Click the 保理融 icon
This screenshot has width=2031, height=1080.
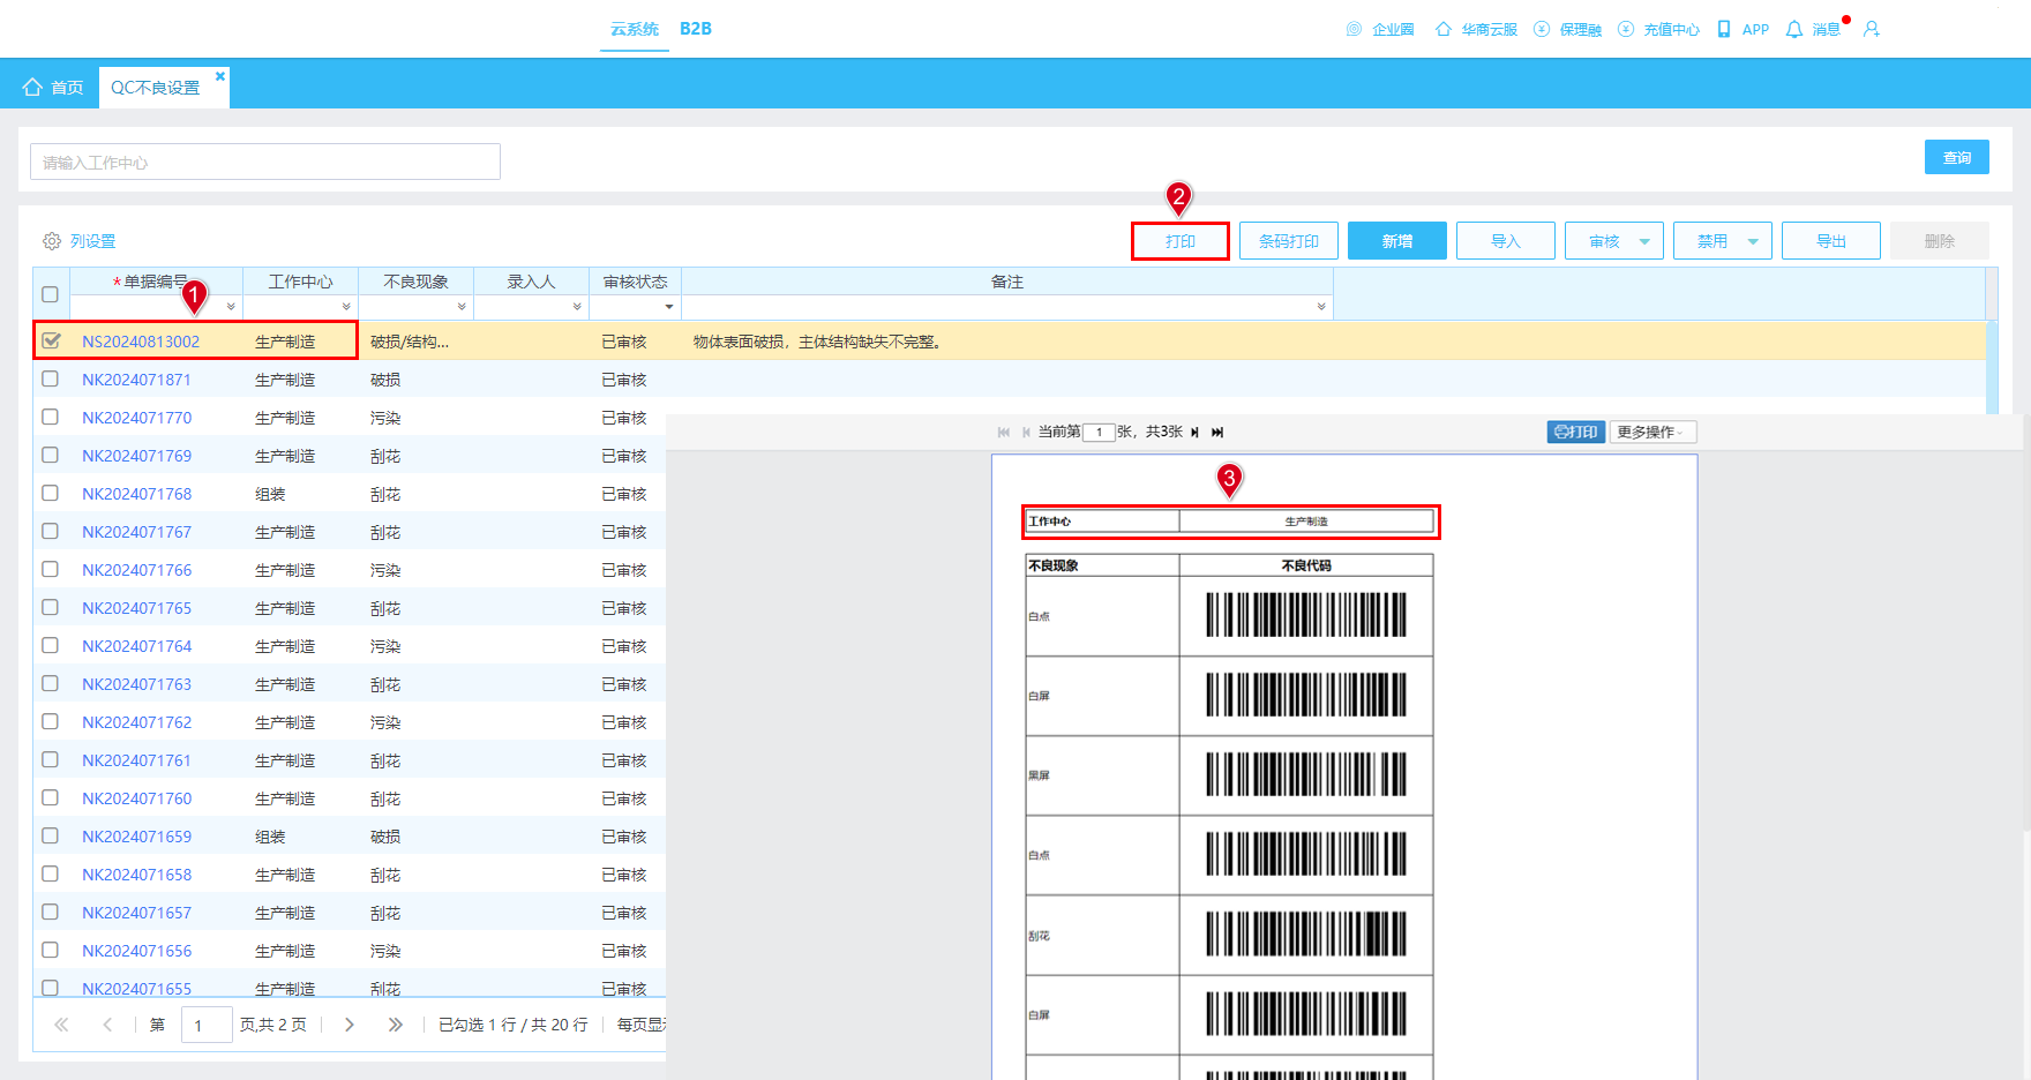point(1541,29)
